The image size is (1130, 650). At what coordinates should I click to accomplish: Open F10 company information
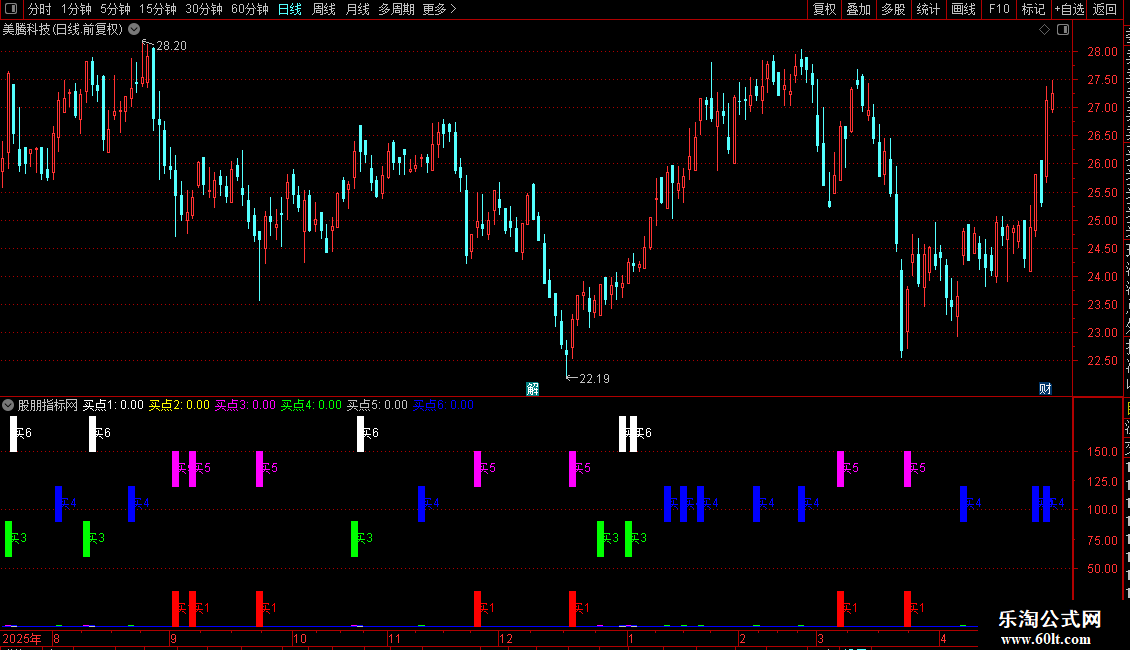click(999, 9)
